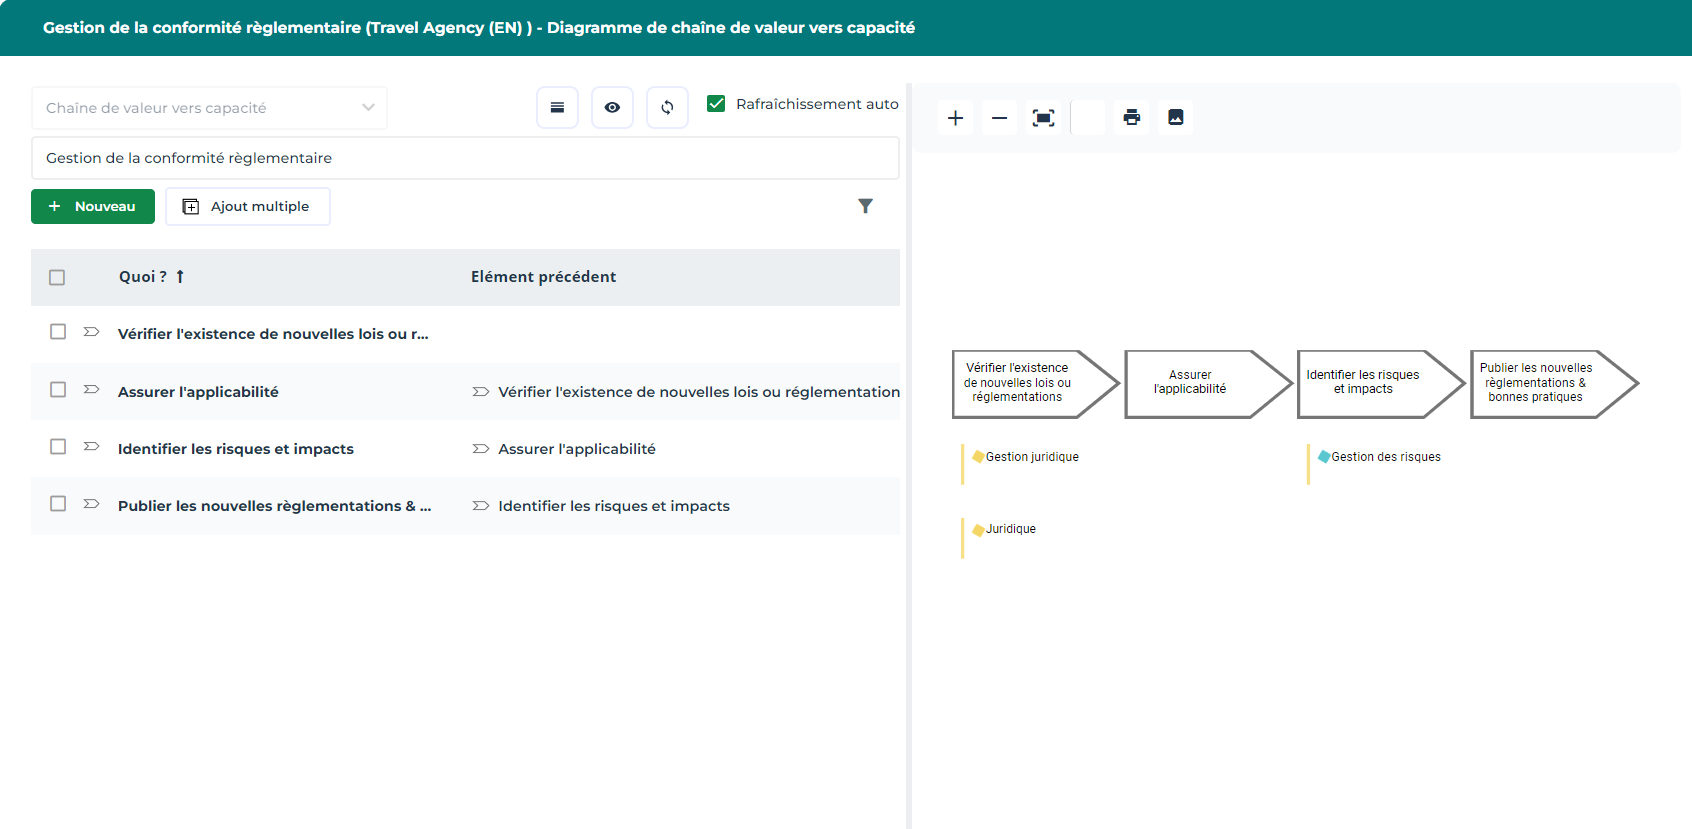1692x829 pixels.
Task: Disable Rafraîchissement auto checkbox
Action: [716, 104]
